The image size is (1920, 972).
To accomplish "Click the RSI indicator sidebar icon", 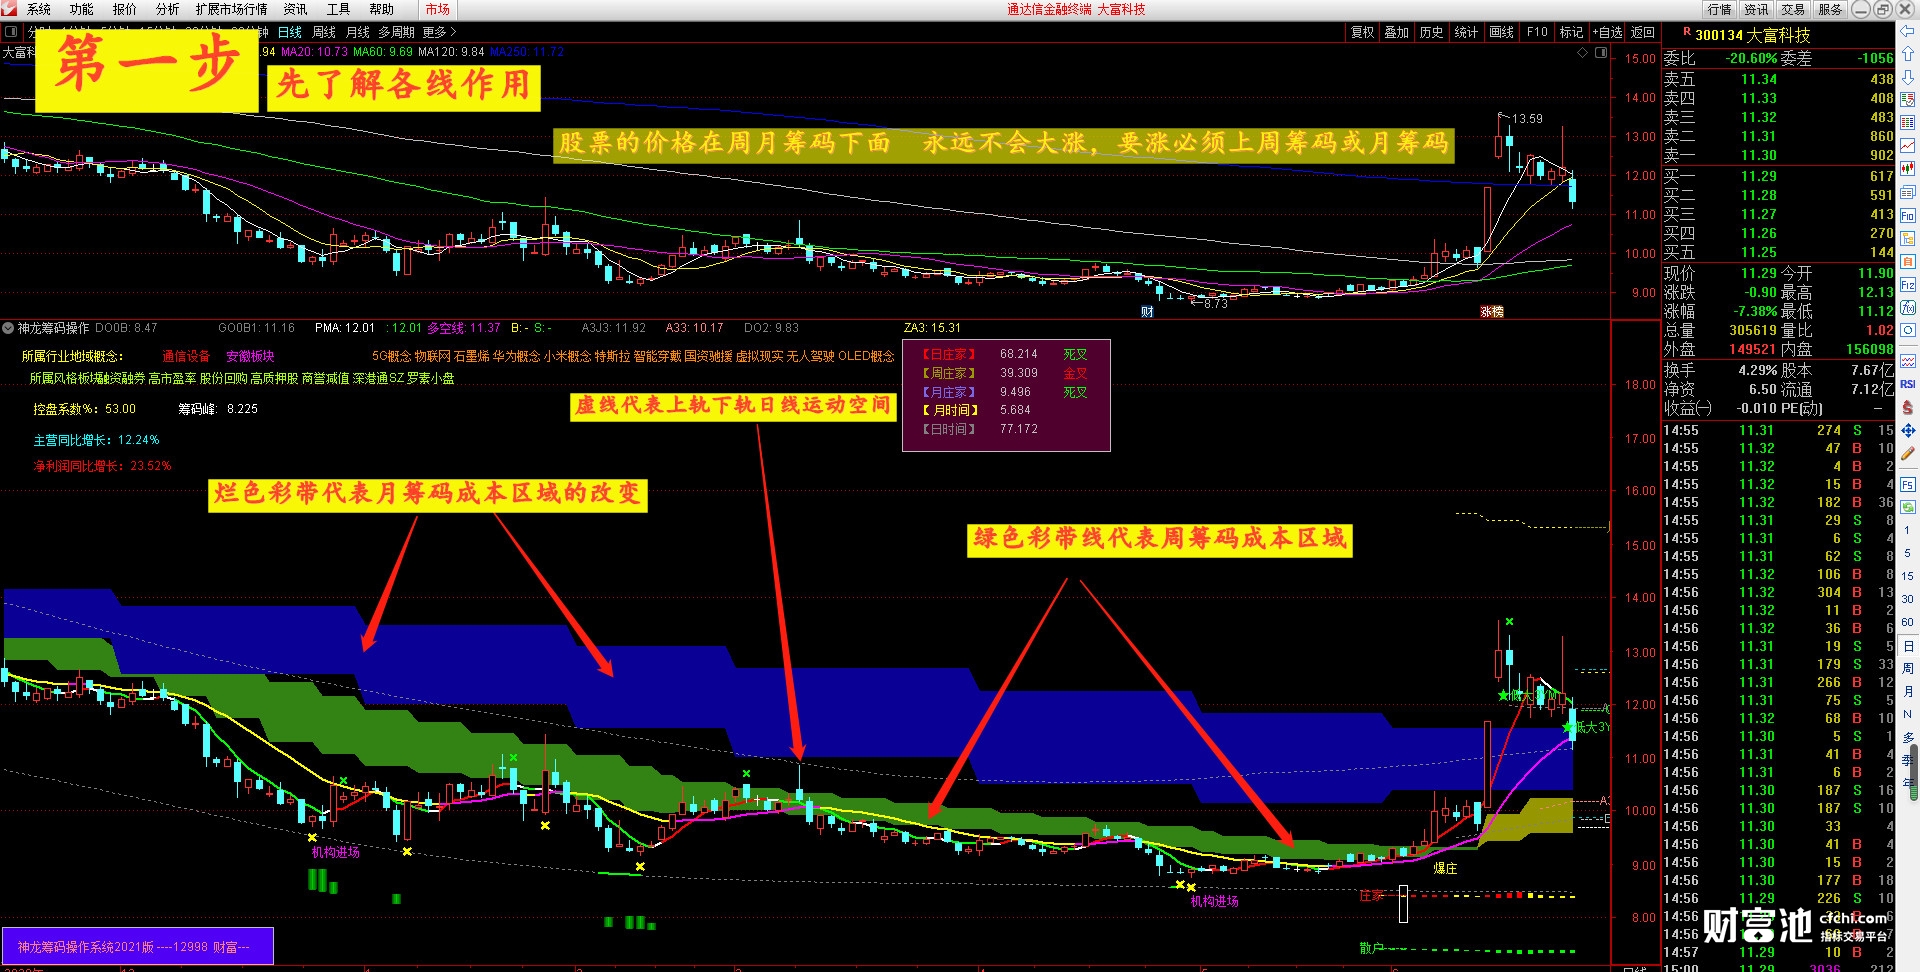I will coord(1908,384).
